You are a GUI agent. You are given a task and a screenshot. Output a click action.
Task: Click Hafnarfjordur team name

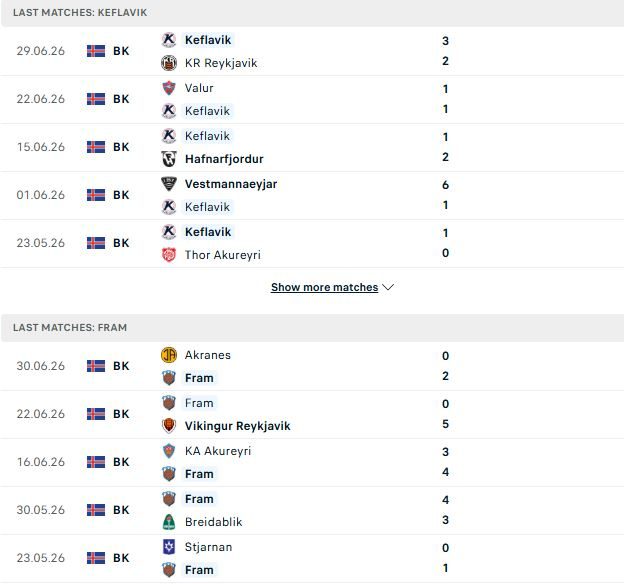pos(224,159)
